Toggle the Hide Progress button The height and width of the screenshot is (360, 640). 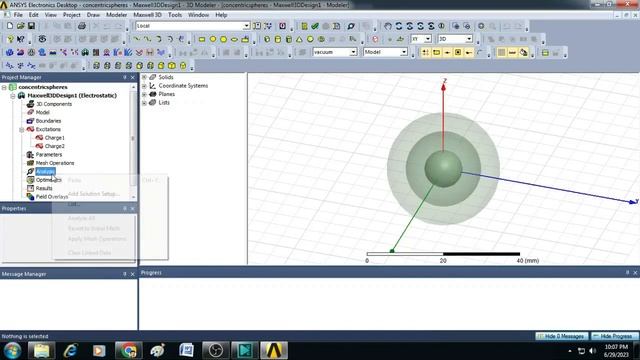(x=614, y=336)
